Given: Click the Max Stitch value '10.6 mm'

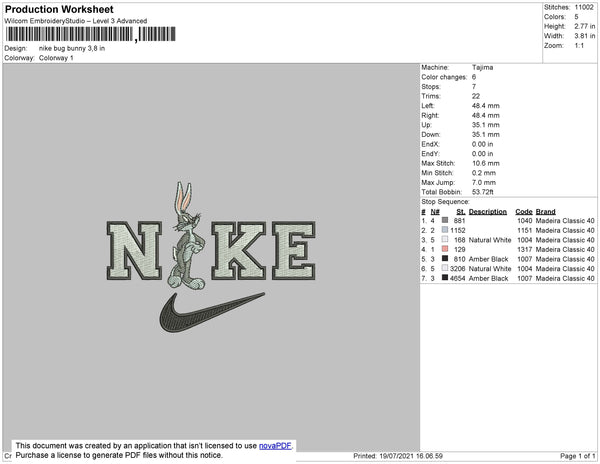Looking at the screenshot, I should [486, 163].
